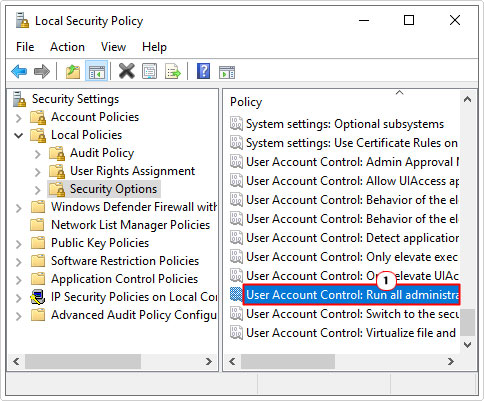Click tree pane horizontal scrollbar thumb
This screenshot has height=401, width=484.
point(83,361)
